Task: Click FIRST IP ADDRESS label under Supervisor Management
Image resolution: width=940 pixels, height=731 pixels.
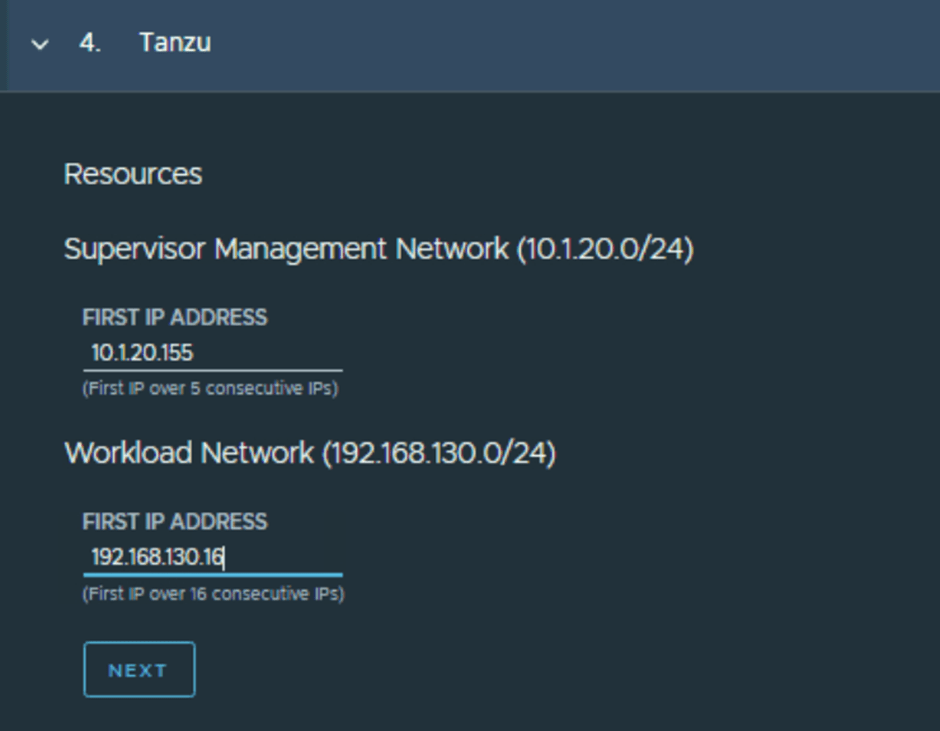Action: (174, 318)
